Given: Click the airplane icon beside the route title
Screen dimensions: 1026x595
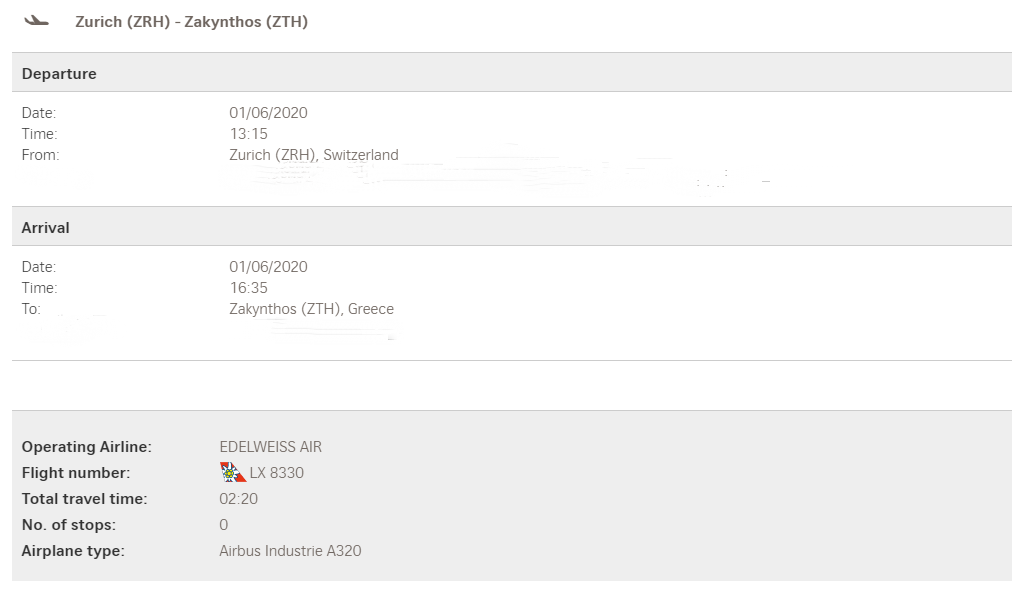Looking at the screenshot, I should coord(36,21).
